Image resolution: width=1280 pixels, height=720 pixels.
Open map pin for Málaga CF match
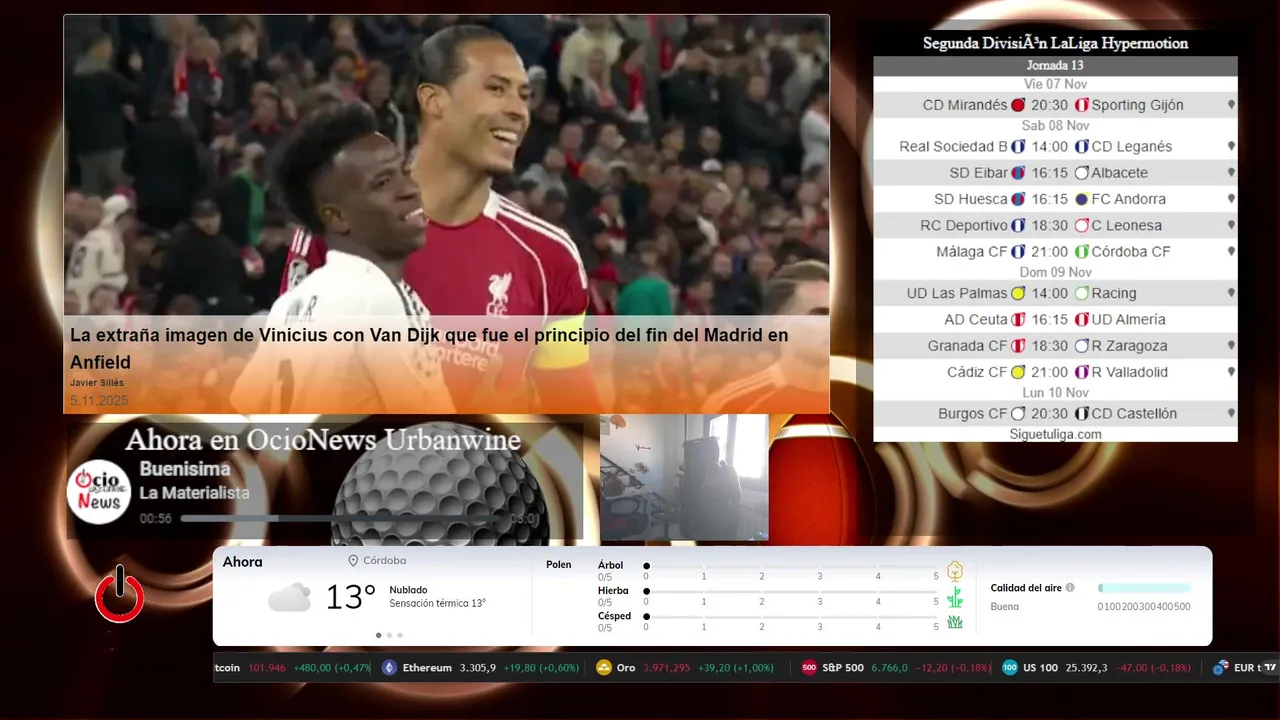[1231, 252]
